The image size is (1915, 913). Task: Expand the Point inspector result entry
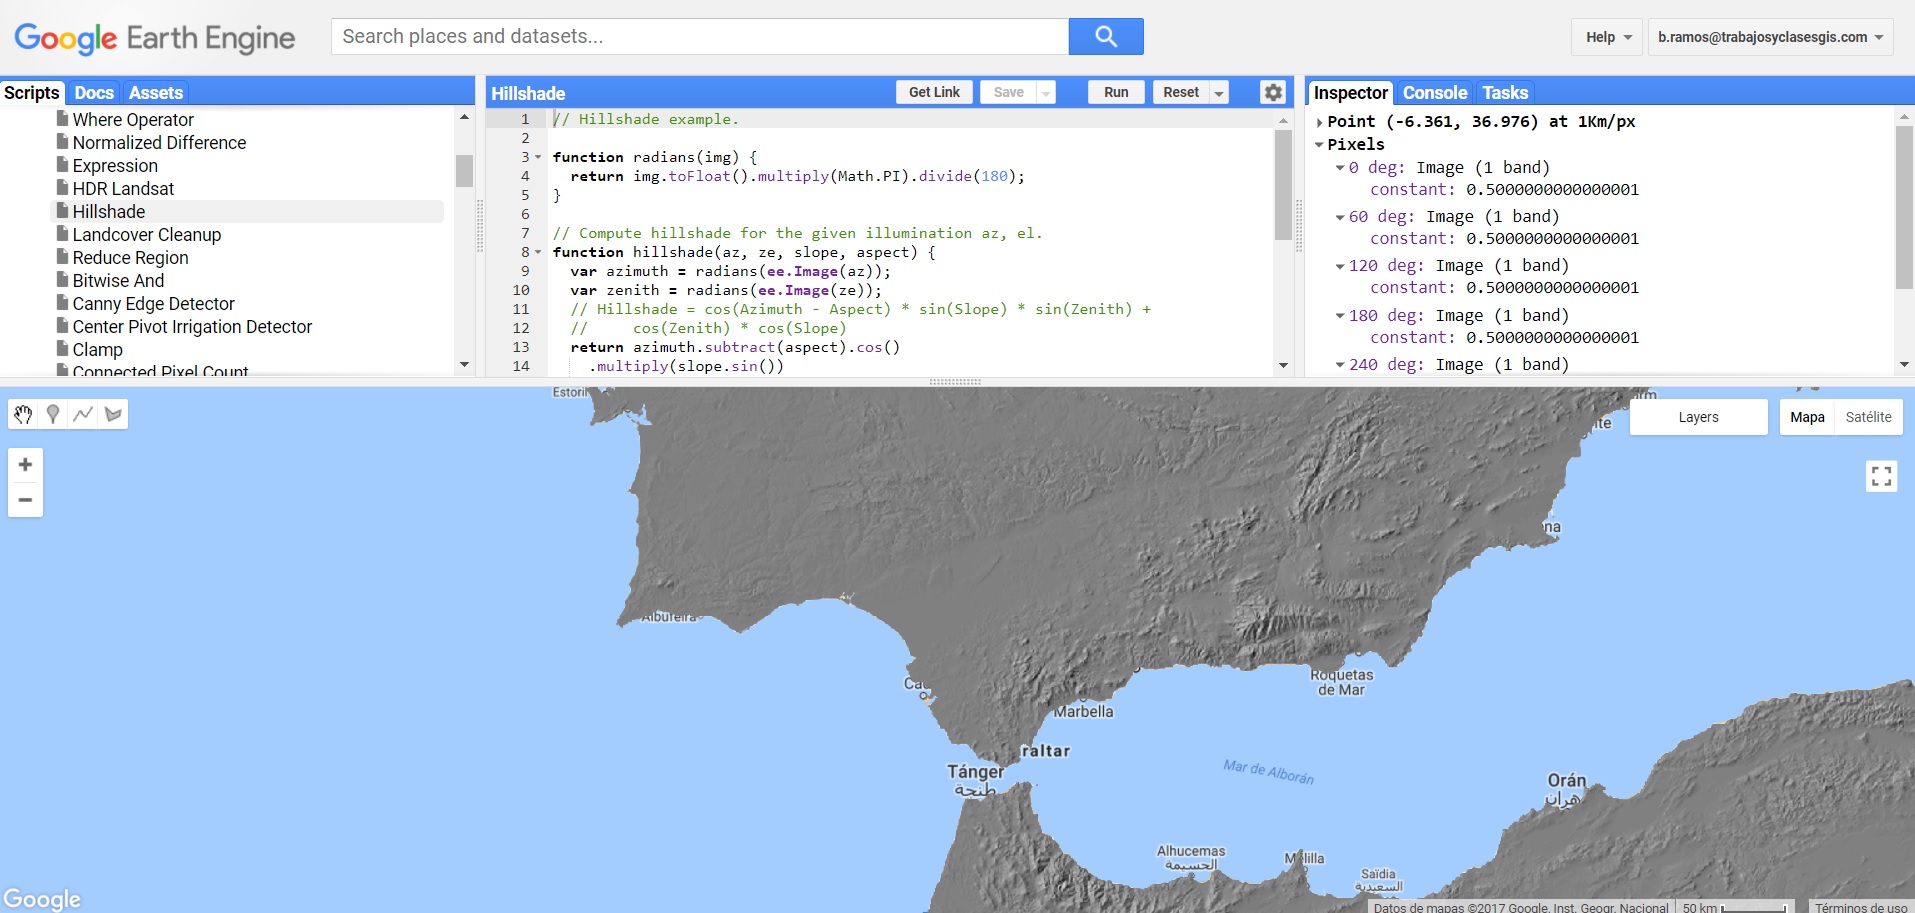1322,121
